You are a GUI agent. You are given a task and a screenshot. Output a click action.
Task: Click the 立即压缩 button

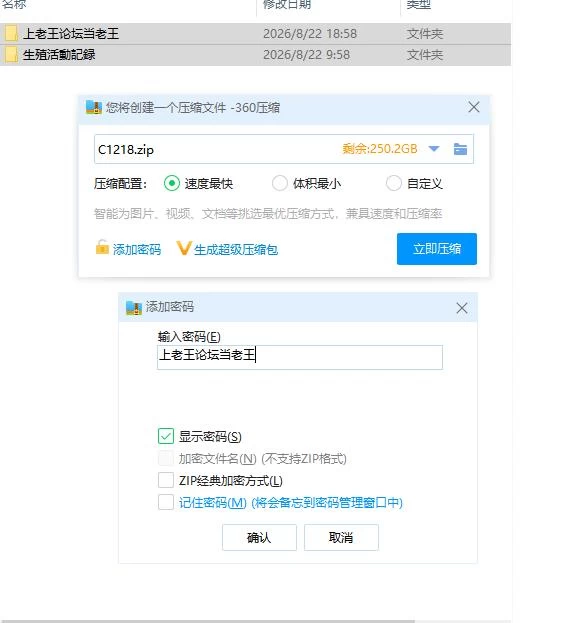pos(437,249)
